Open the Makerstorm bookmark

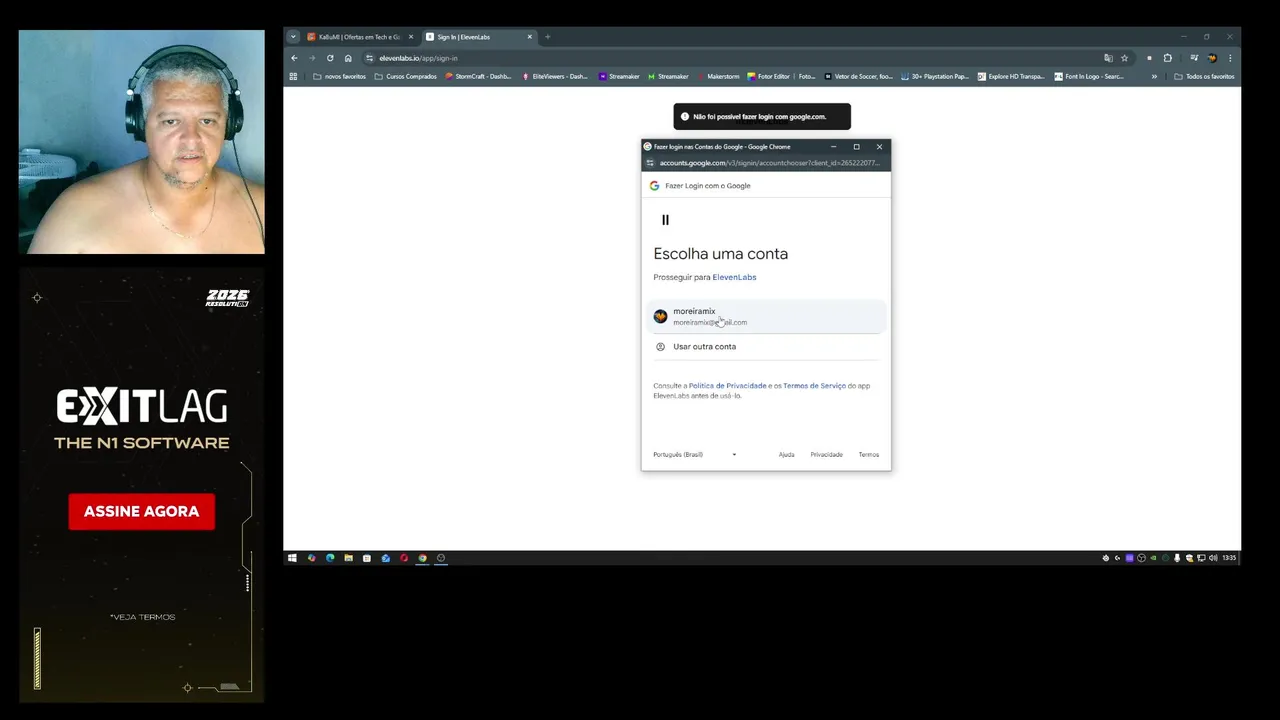click(x=717, y=76)
